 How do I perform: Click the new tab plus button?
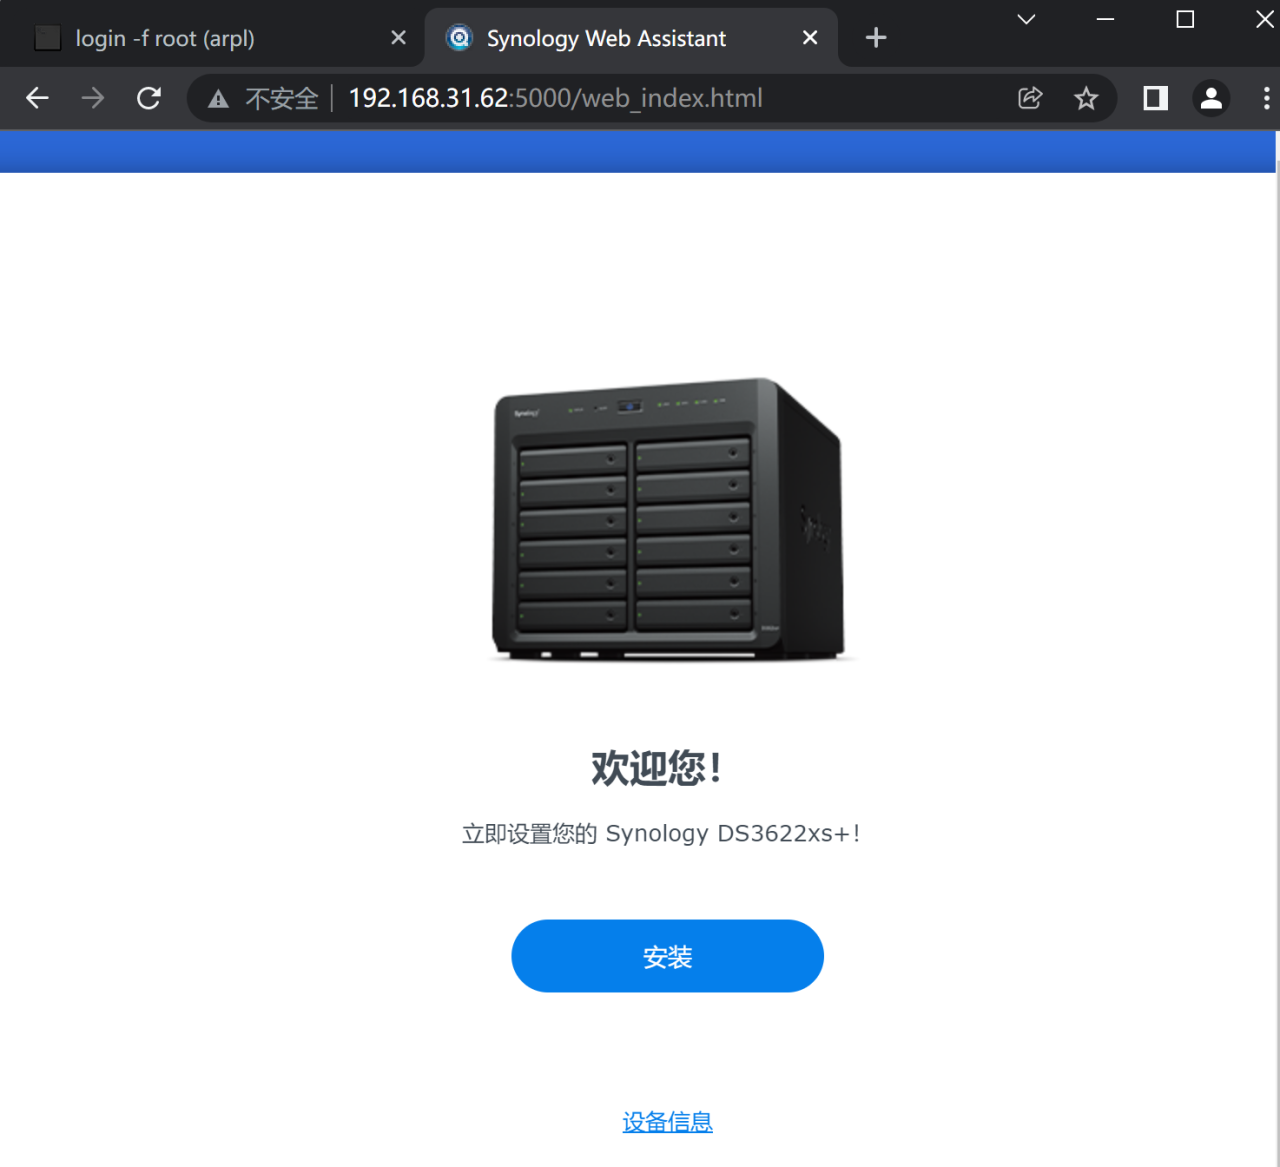pyautogui.click(x=875, y=37)
